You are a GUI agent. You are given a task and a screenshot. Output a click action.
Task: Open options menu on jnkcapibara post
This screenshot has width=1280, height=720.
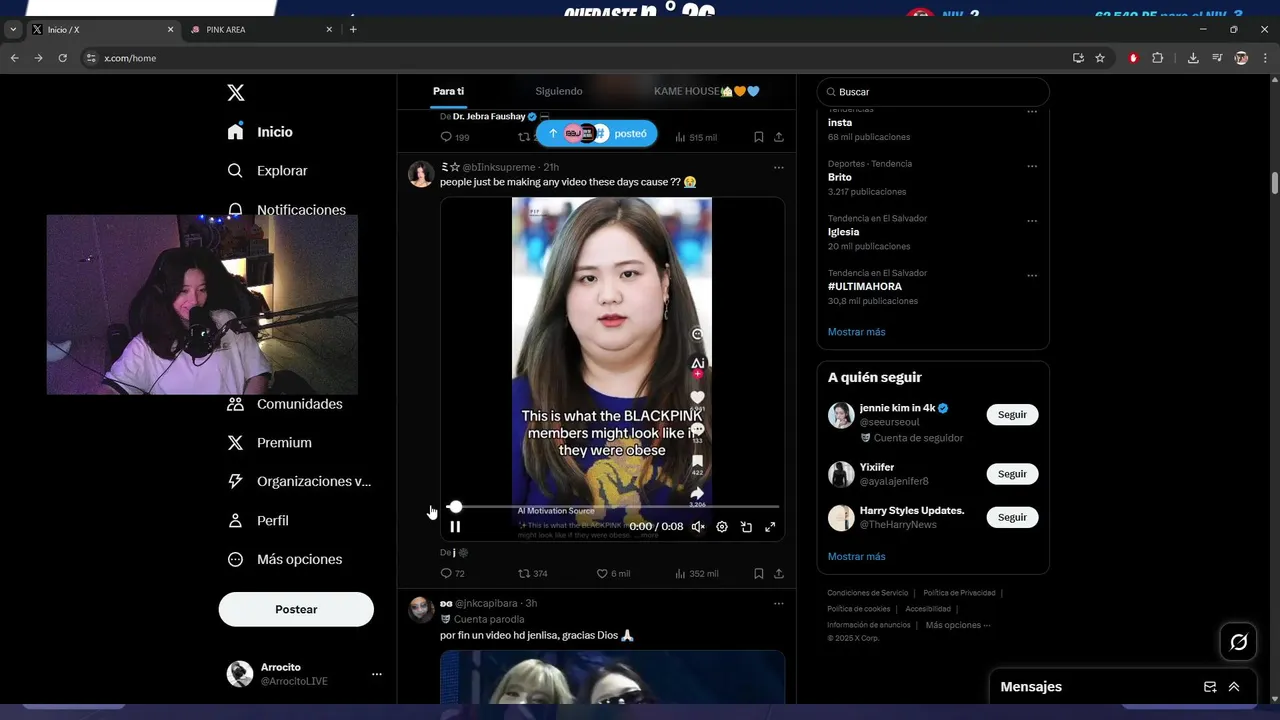778,604
